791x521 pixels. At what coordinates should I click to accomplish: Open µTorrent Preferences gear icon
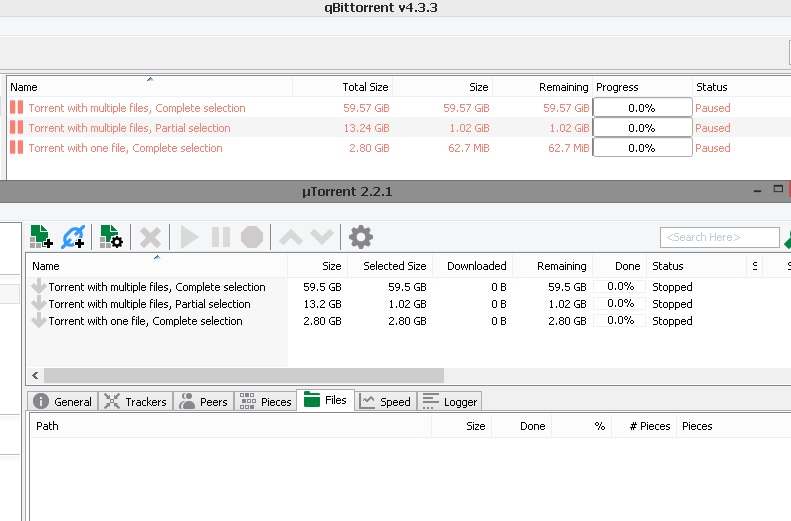pos(361,237)
